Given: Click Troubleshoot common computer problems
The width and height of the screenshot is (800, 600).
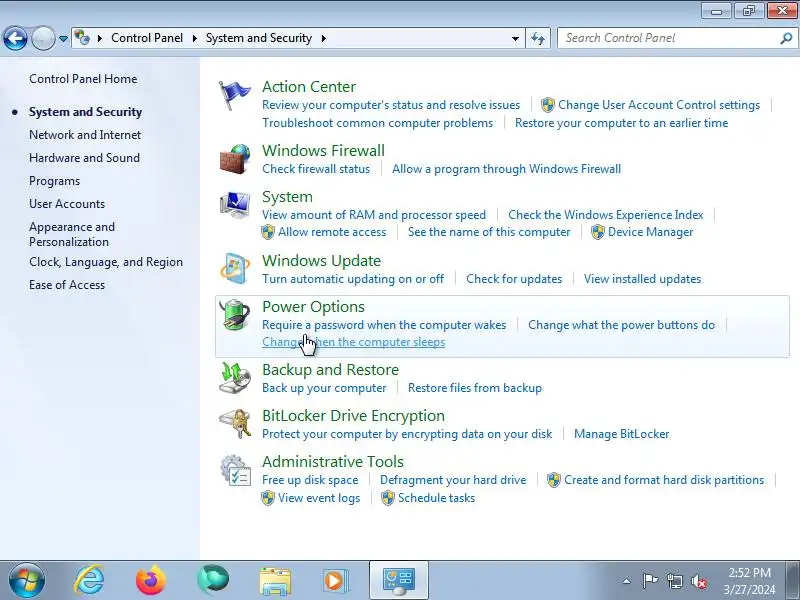Looking at the screenshot, I should coord(378,123).
